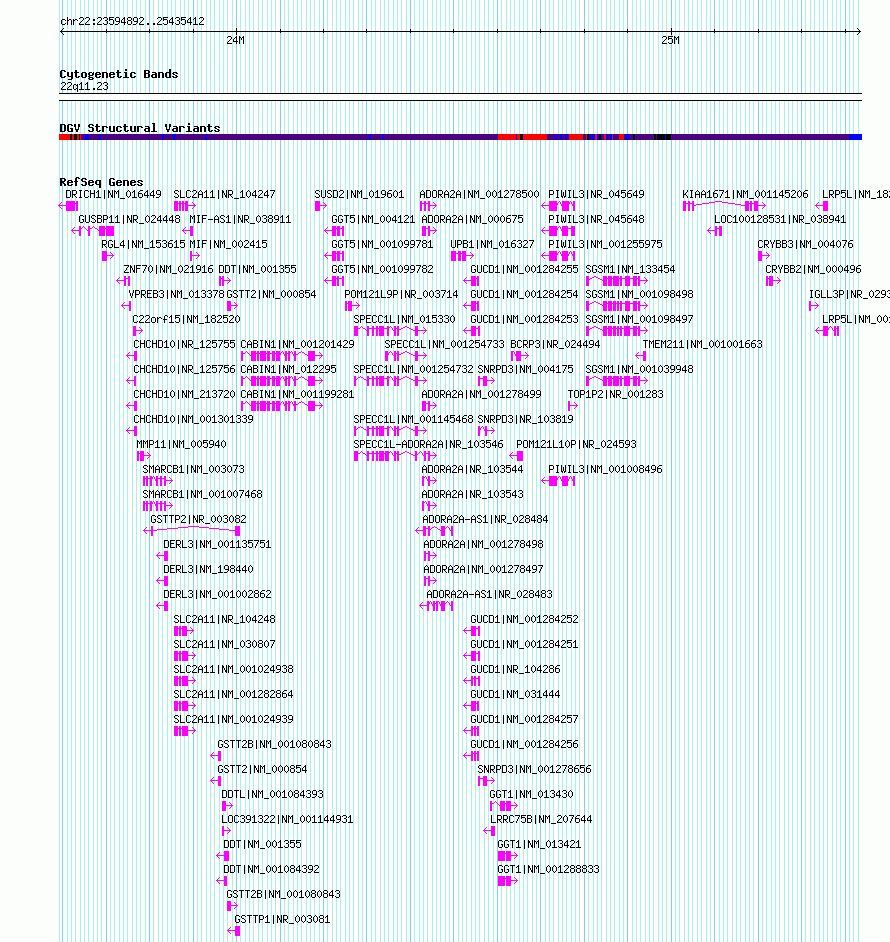Click GSTTP2|NR_003082 label

198,520
